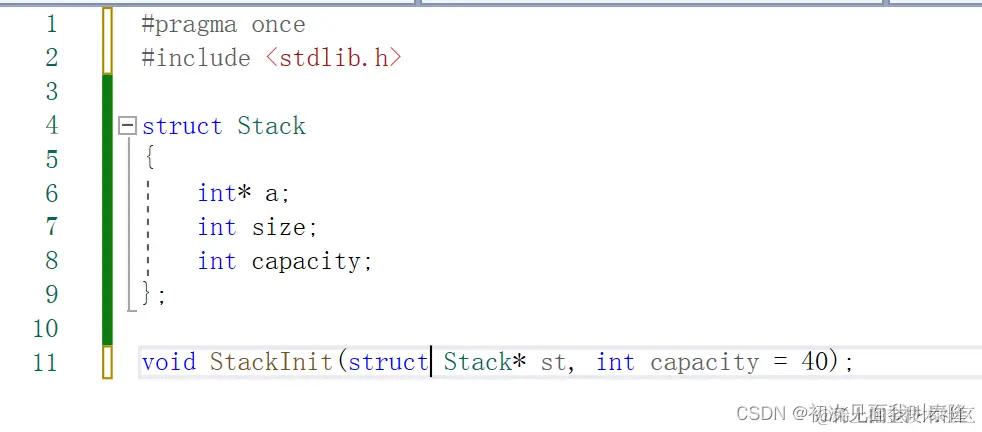
Task: Click the 'void' keyword on line 11
Action: pos(168,362)
